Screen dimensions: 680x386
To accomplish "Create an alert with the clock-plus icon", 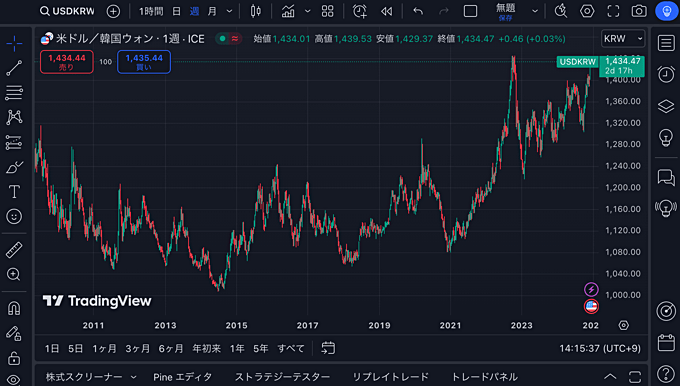I will (360, 11).
